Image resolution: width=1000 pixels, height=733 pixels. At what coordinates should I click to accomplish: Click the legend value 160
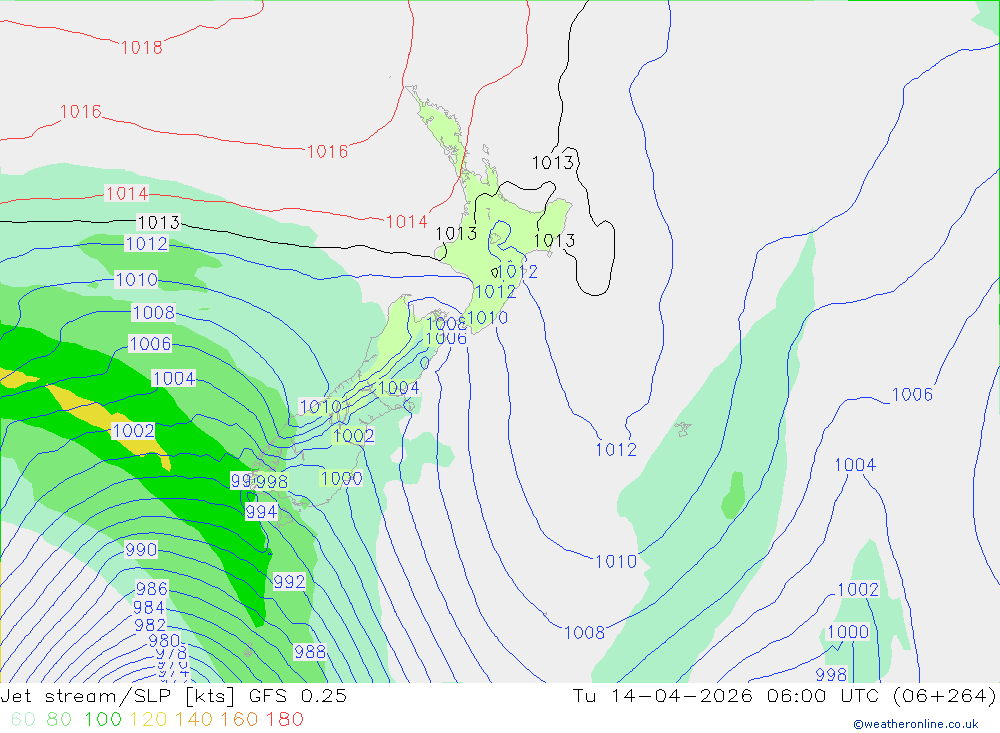[x=239, y=719]
